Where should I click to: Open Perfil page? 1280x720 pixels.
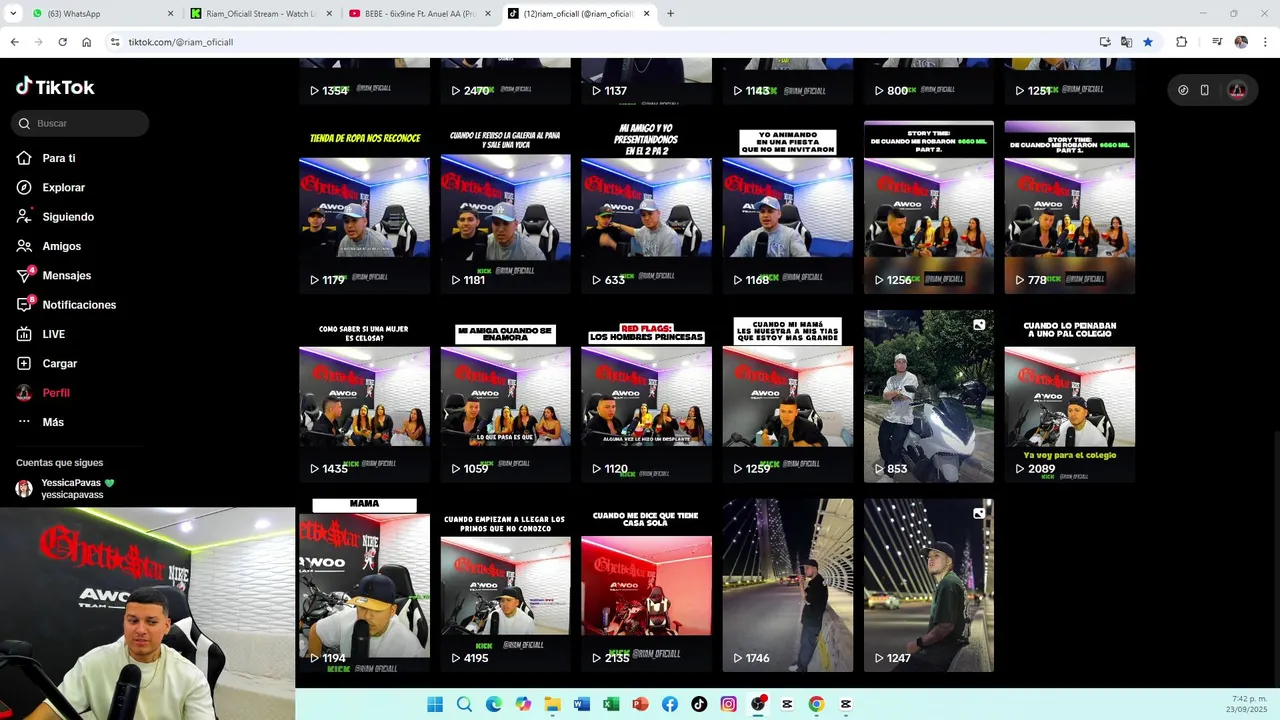(x=55, y=393)
